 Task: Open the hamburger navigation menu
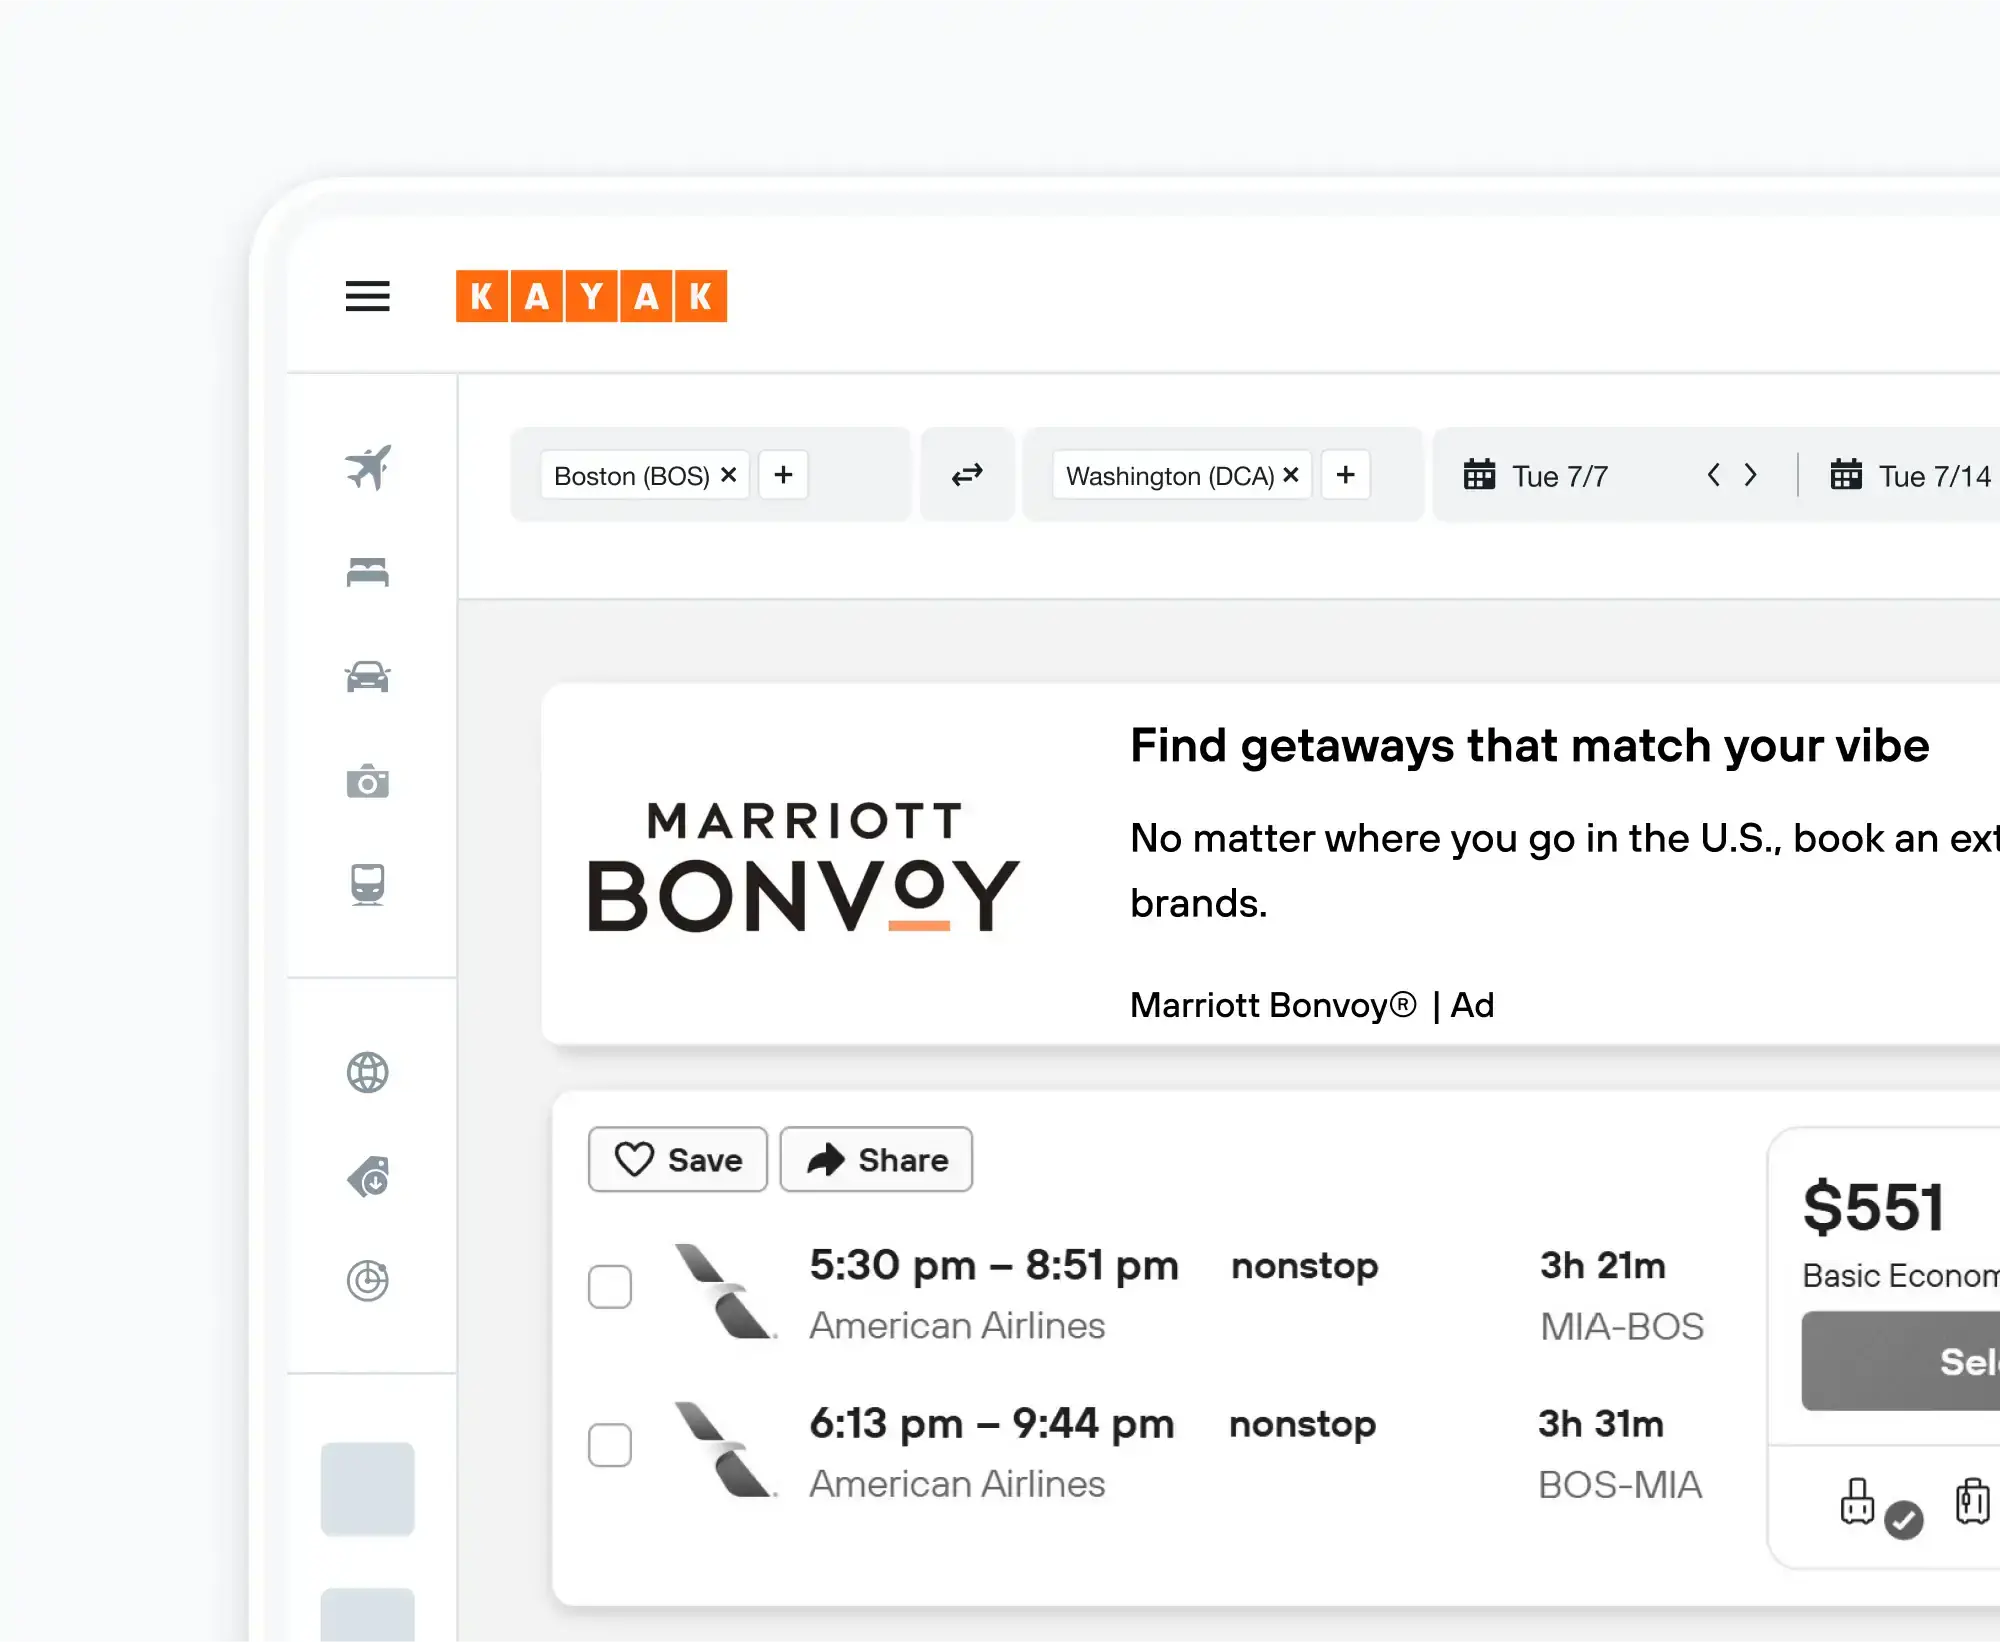click(x=367, y=296)
